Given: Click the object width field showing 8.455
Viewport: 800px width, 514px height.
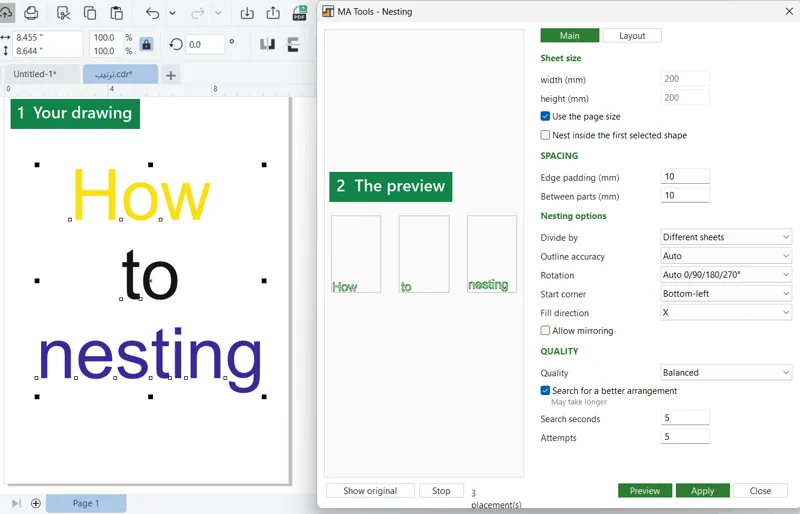Looking at the screenshot, I should tap(47, 37).
